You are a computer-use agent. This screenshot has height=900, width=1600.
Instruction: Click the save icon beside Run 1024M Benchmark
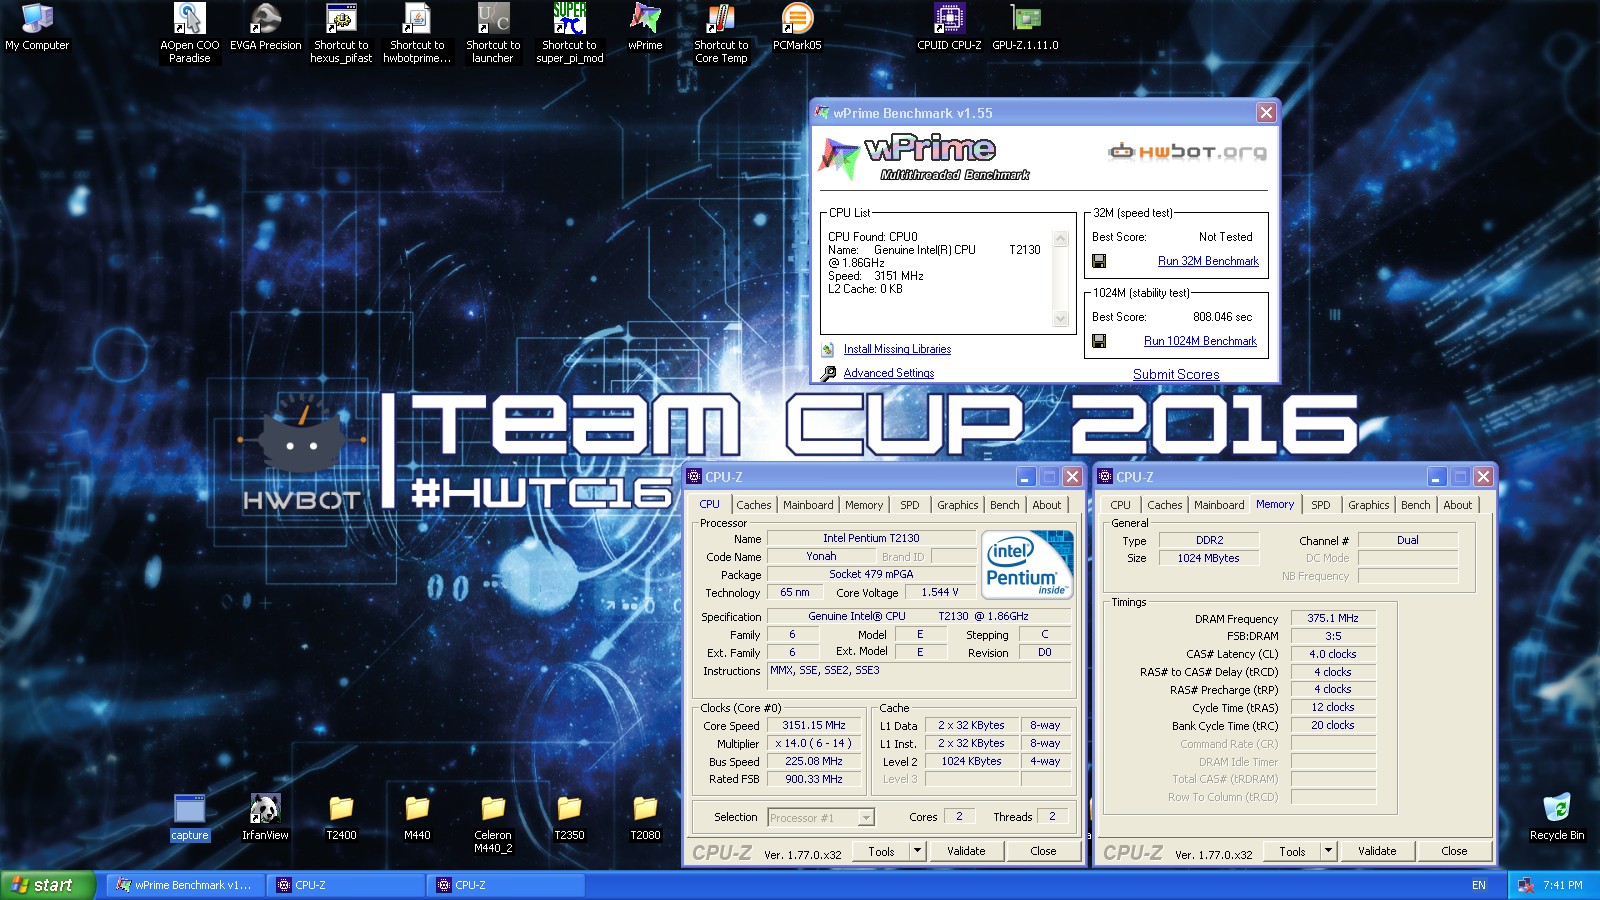click(1099, 341)
